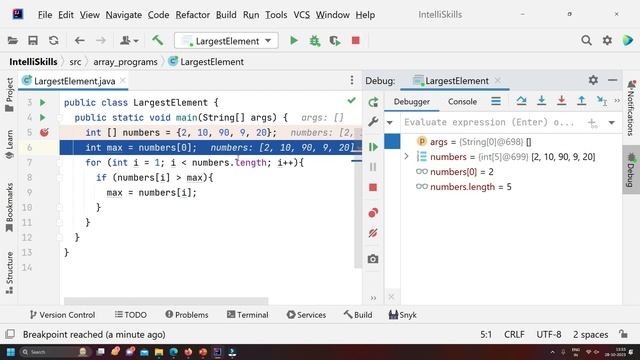Navigate Back with the left arrow icon
This screenshot has width=640, height=360.
click(x=80, y=40)
